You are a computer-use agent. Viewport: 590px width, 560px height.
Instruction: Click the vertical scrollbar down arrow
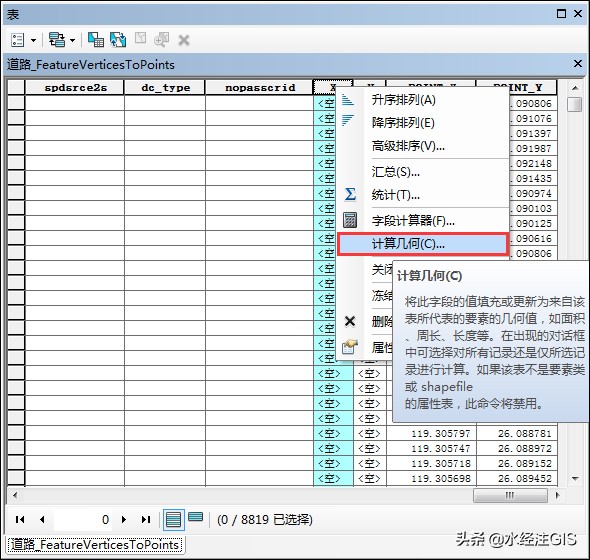(x=575, y=479)
